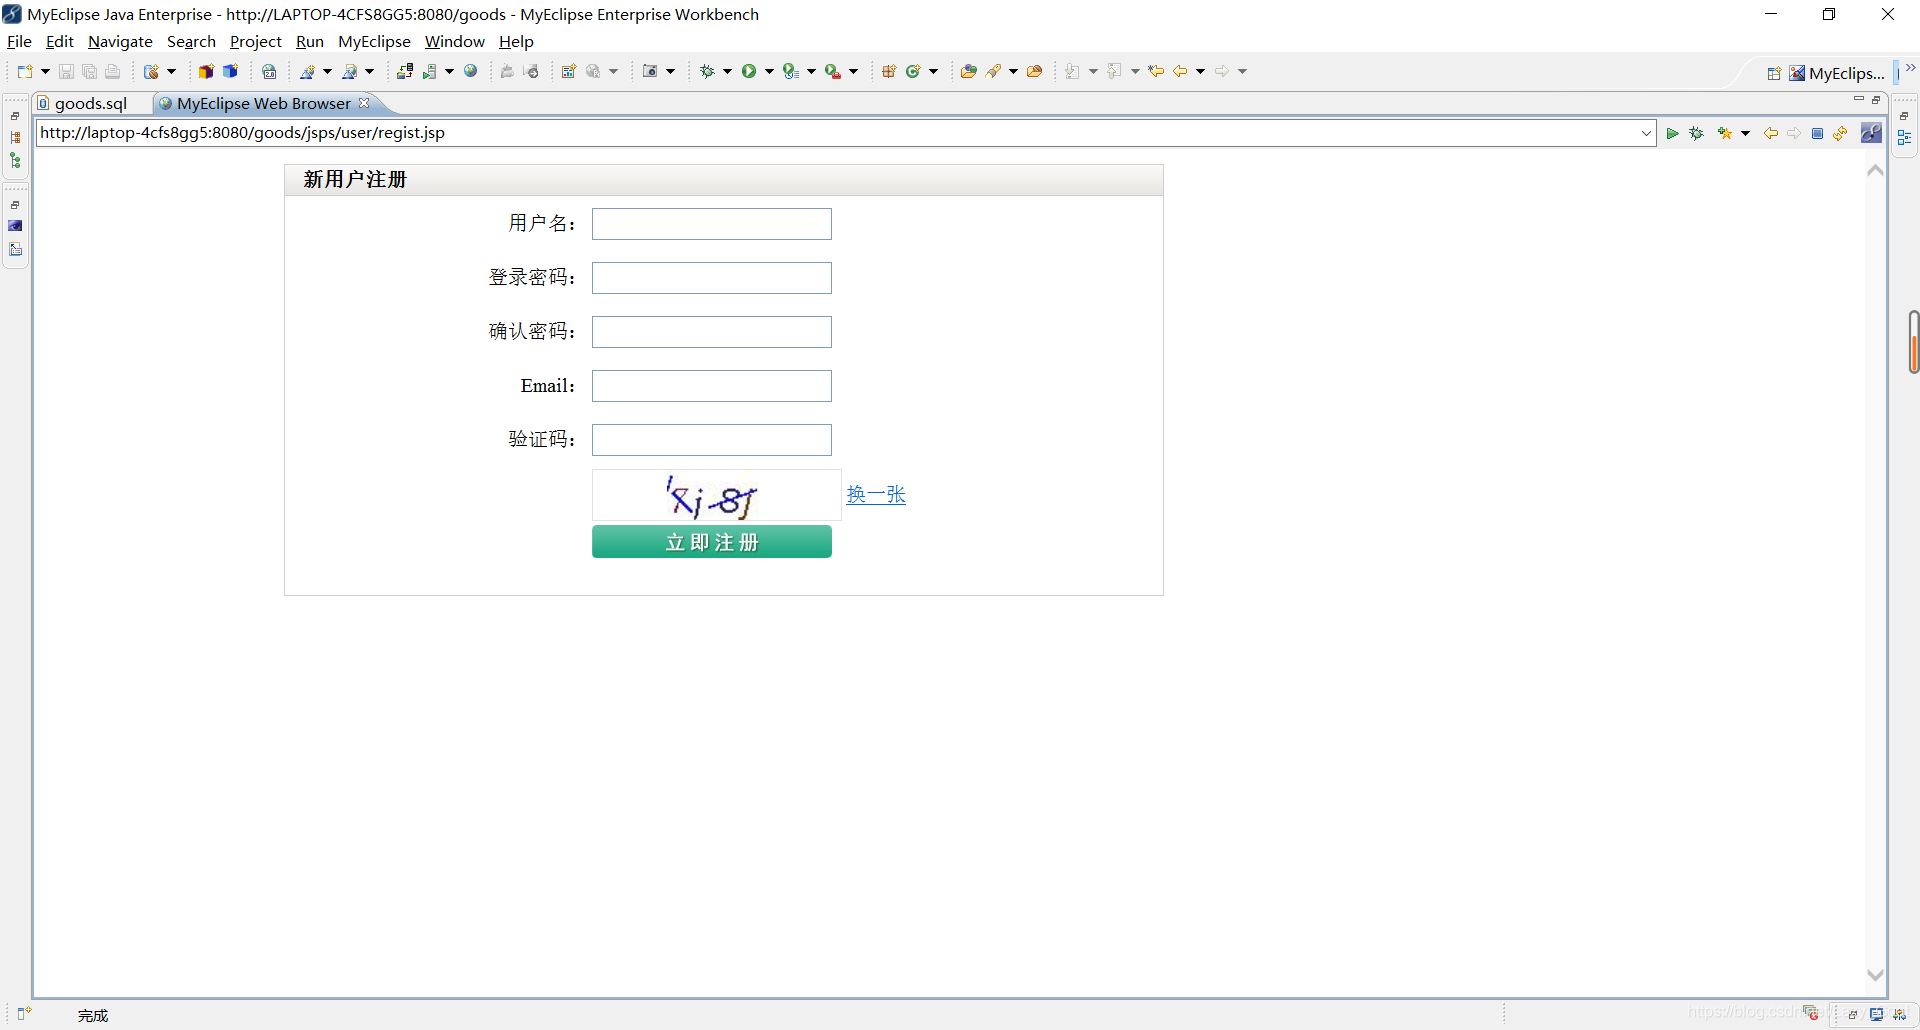Minimize the editor area panel
Screen dimensions: 1920x1030
(1858, 100)
